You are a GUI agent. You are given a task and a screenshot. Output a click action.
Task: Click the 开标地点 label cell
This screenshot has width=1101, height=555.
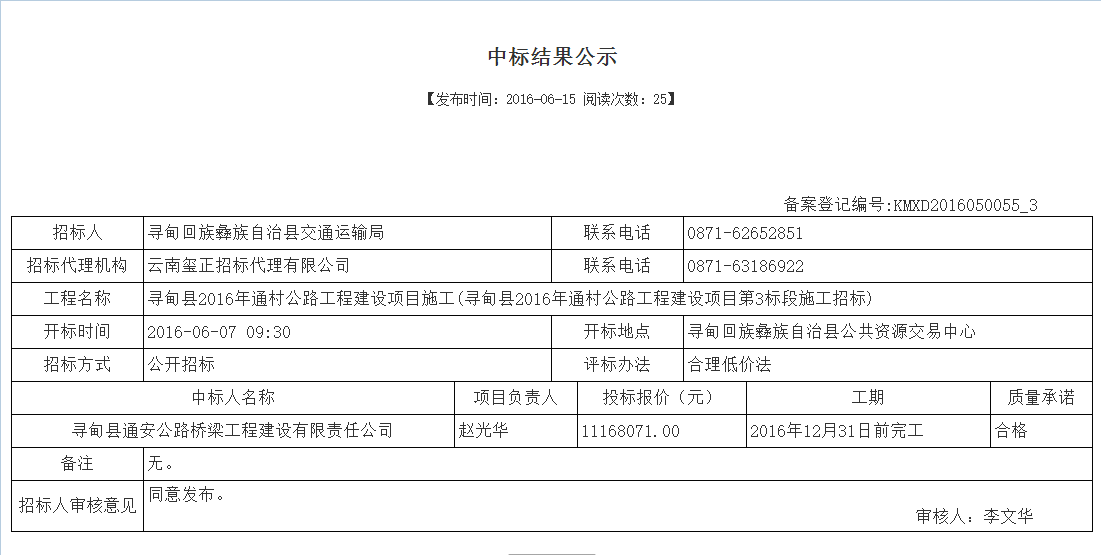(617, 332)
